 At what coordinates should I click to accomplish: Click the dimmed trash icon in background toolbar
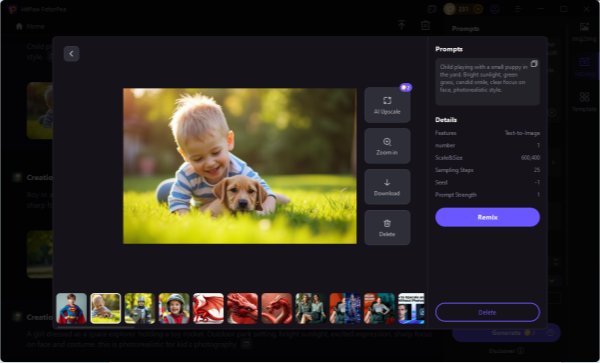(425, 25)
